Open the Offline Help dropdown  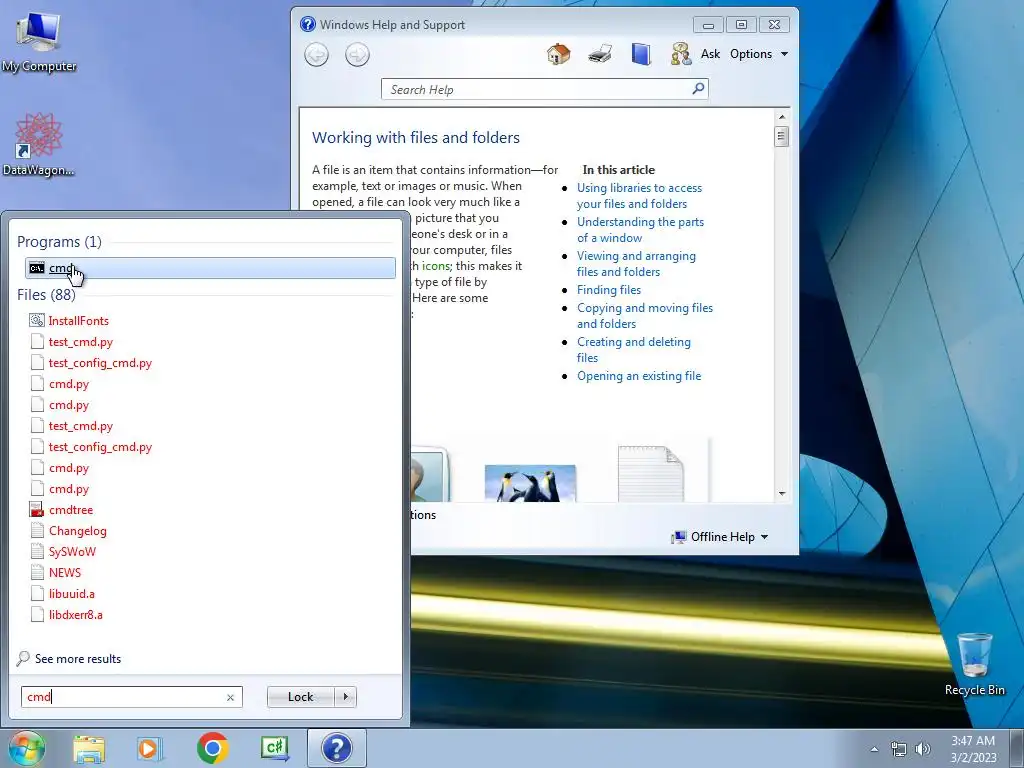pos(720,537)
